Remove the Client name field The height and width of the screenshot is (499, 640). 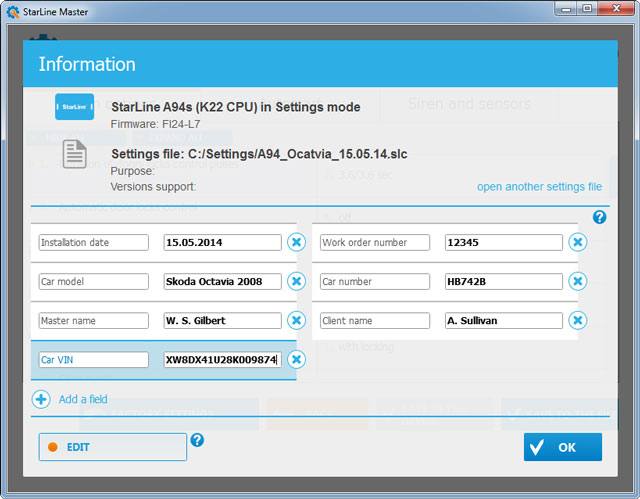578,320
